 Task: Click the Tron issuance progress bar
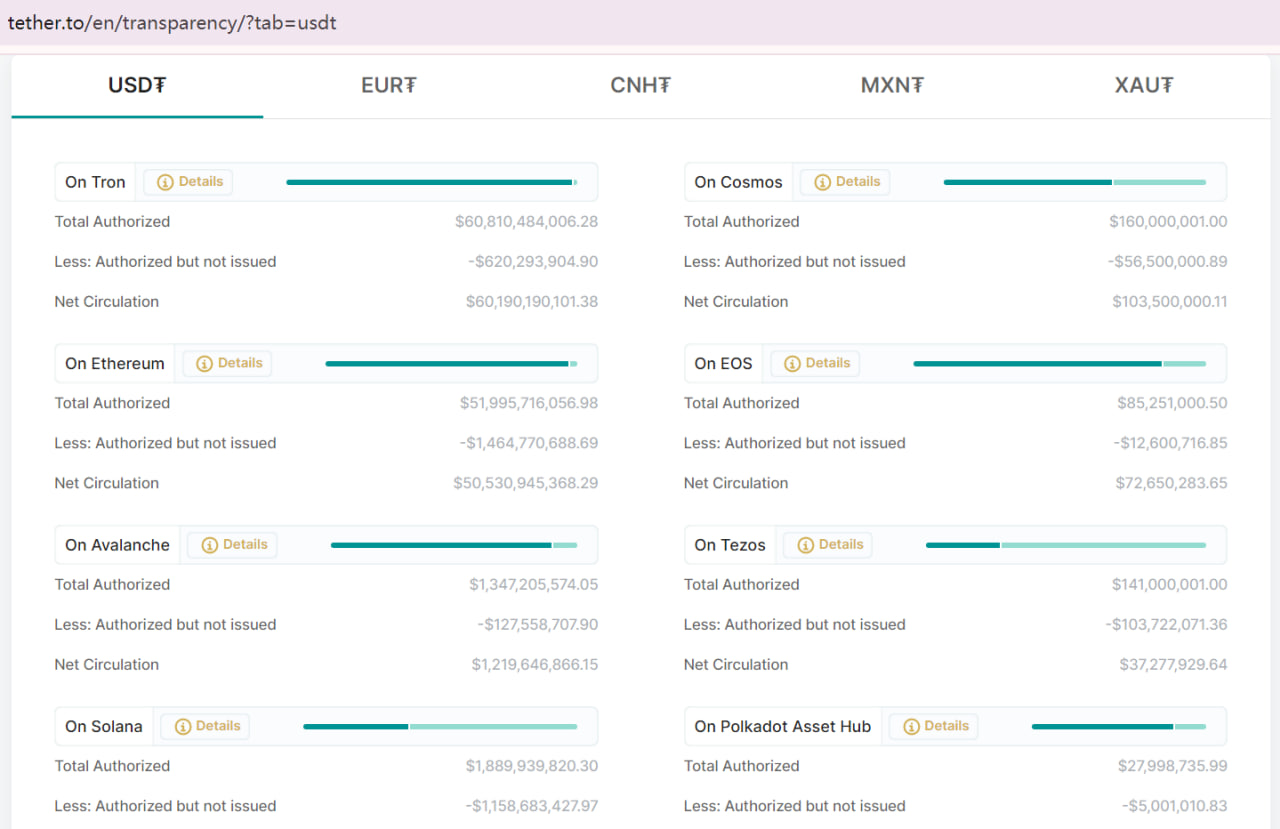tap(432, 182)
